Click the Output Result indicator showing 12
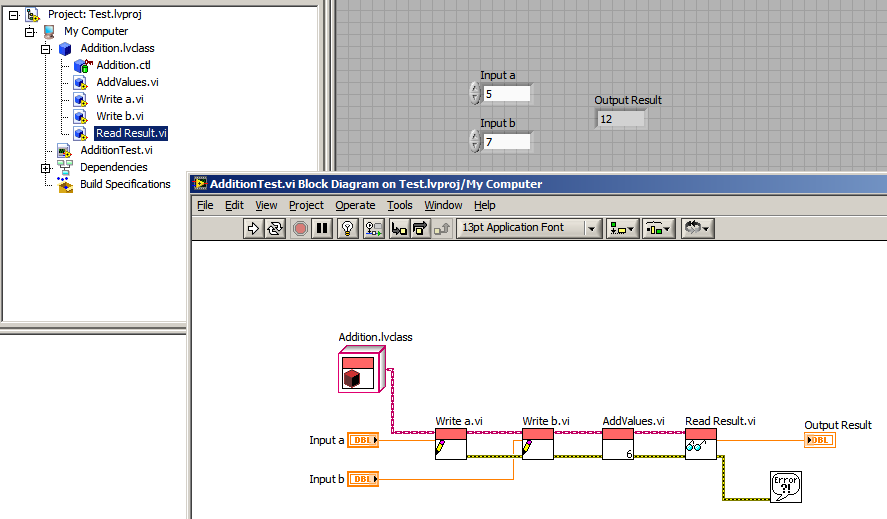Image resolution: width=887 pixels, height=519 pixels. click(621, 119)
